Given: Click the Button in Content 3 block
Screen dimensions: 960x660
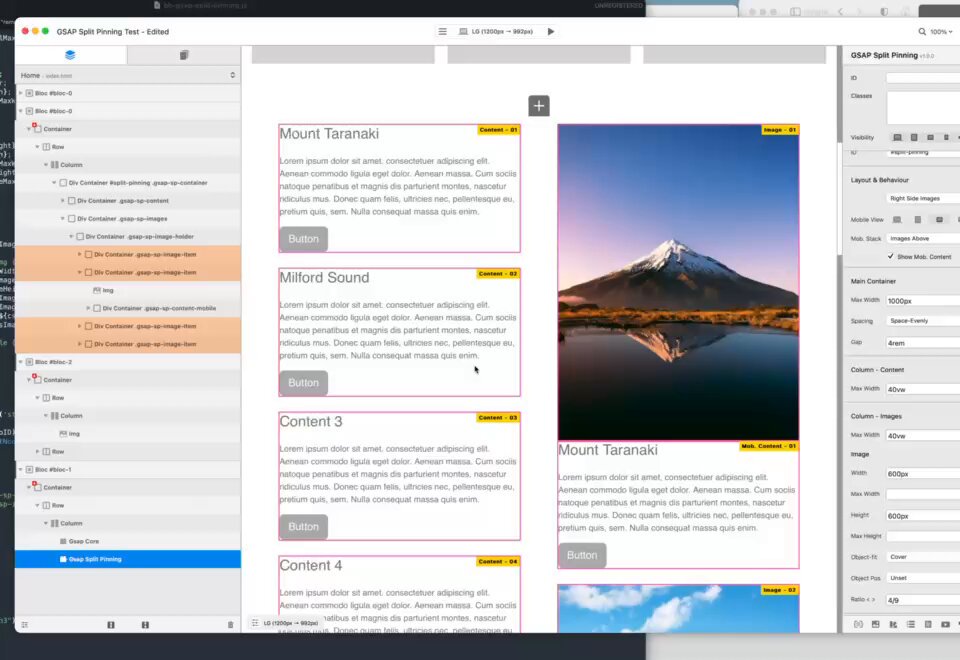Looking at the screenshot, I should click(304, 527).
